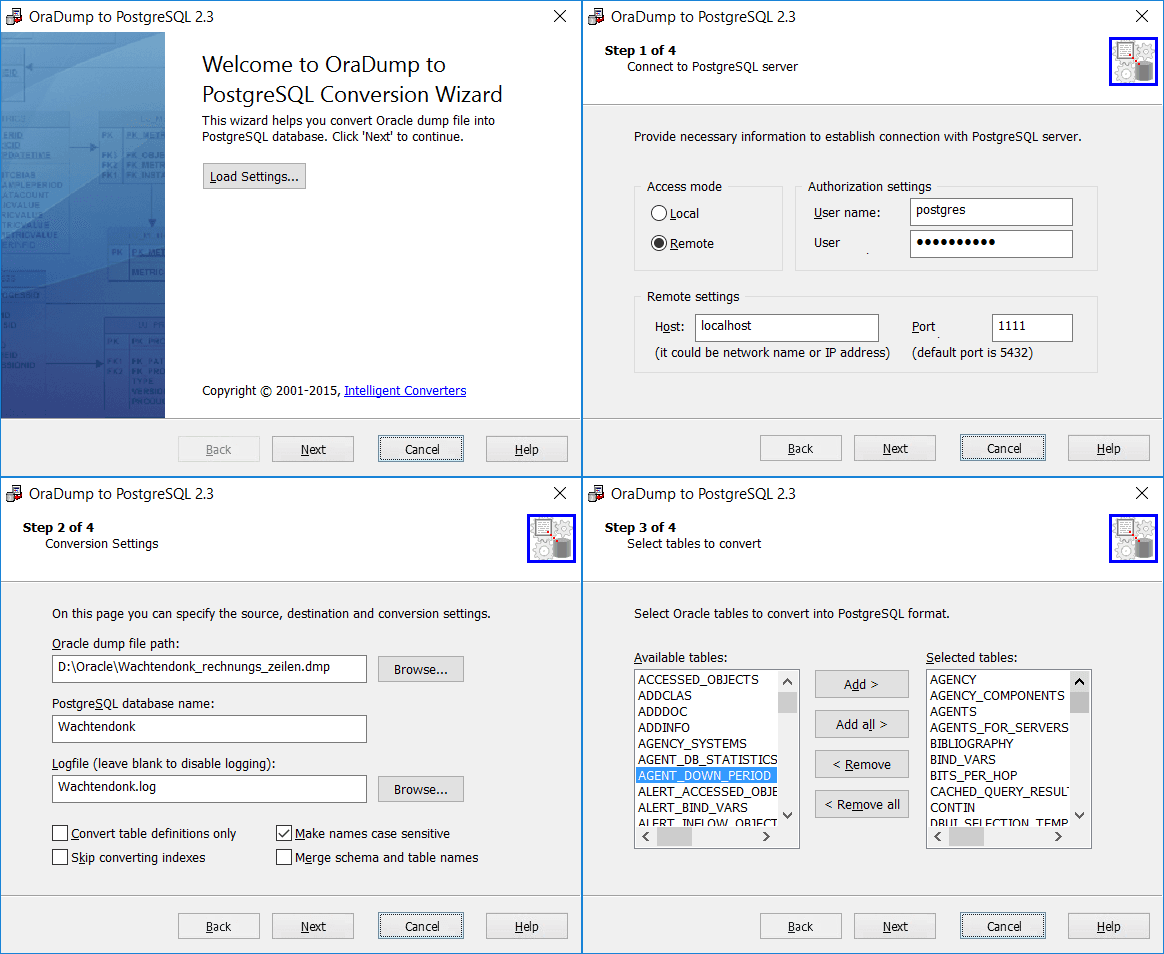Click the < Remove all button

point(861,804)
